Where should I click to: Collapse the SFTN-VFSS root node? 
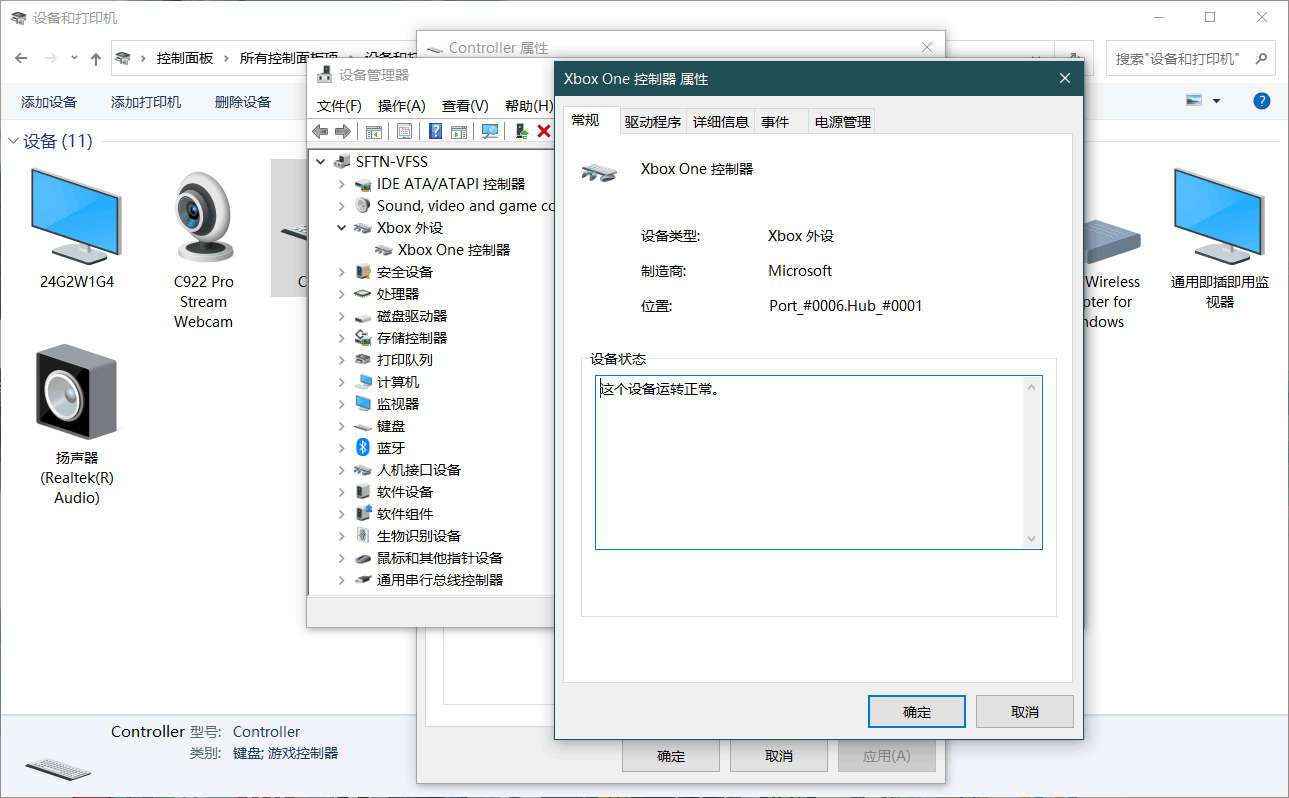[x=320, y=162]
